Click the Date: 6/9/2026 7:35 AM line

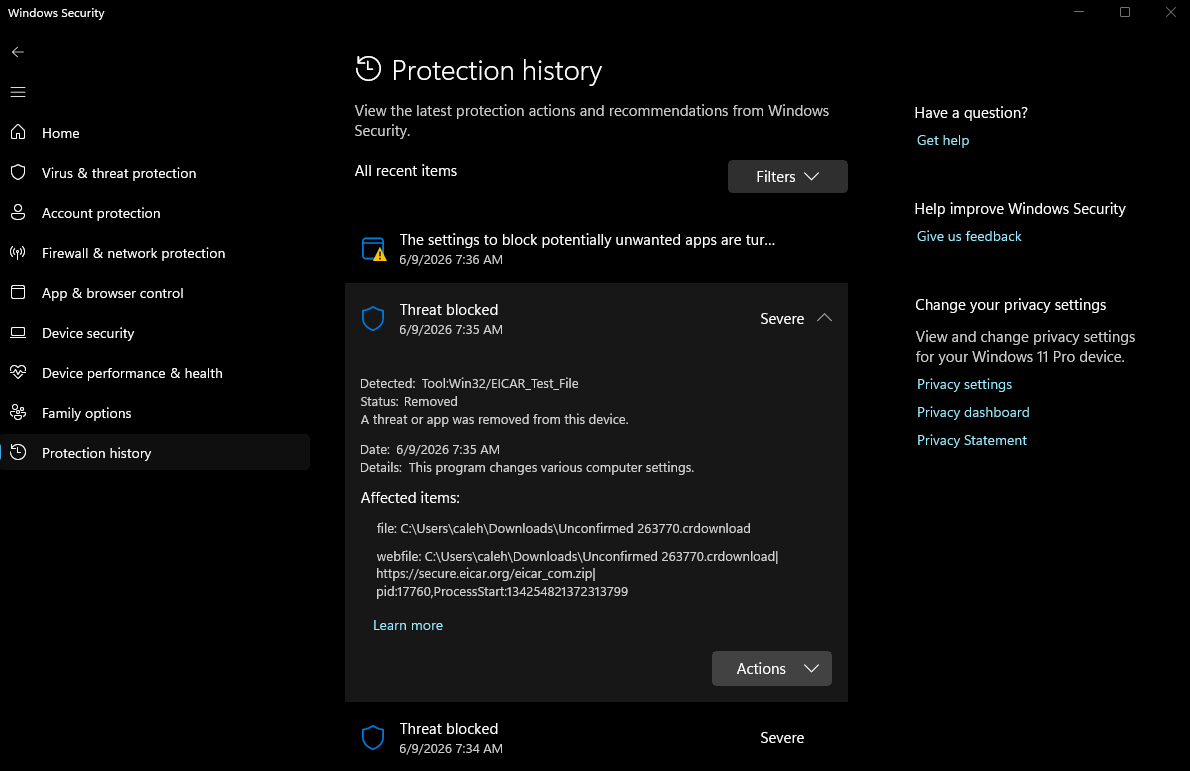pos(430,449)
